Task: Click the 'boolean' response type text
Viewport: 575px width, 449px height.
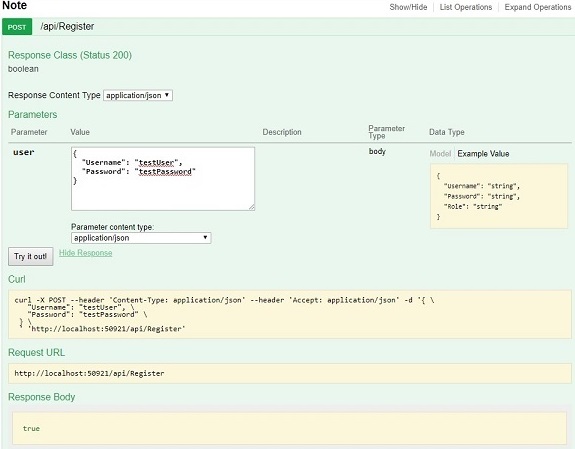Action: pos(23,69)
